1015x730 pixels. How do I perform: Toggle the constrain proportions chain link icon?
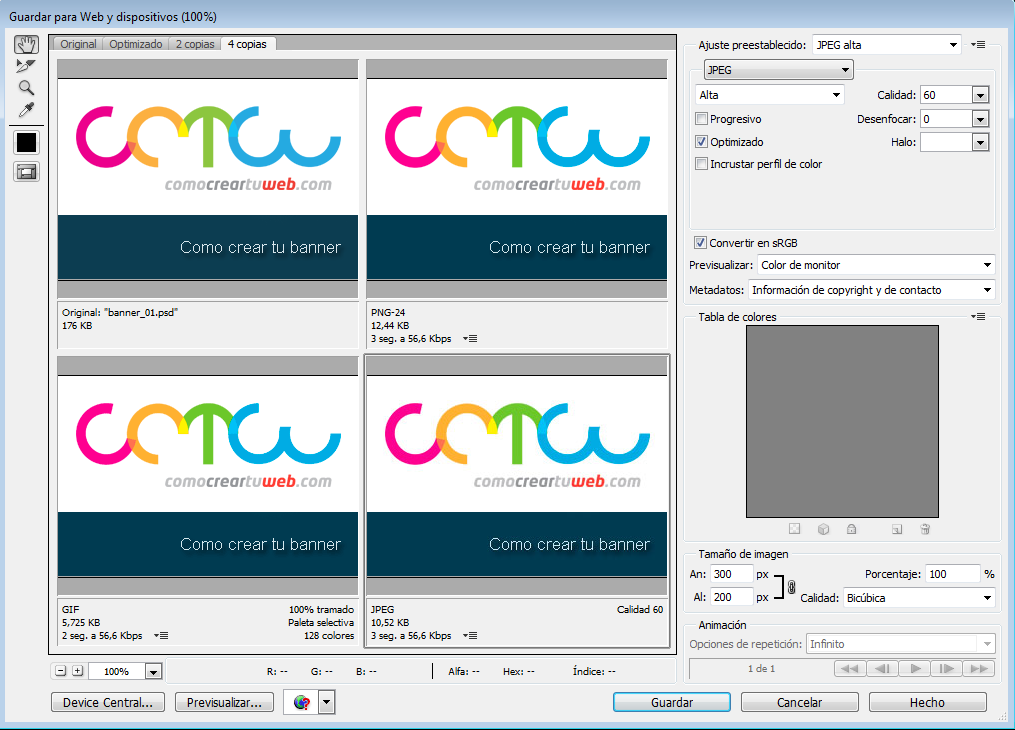(791, 586)
